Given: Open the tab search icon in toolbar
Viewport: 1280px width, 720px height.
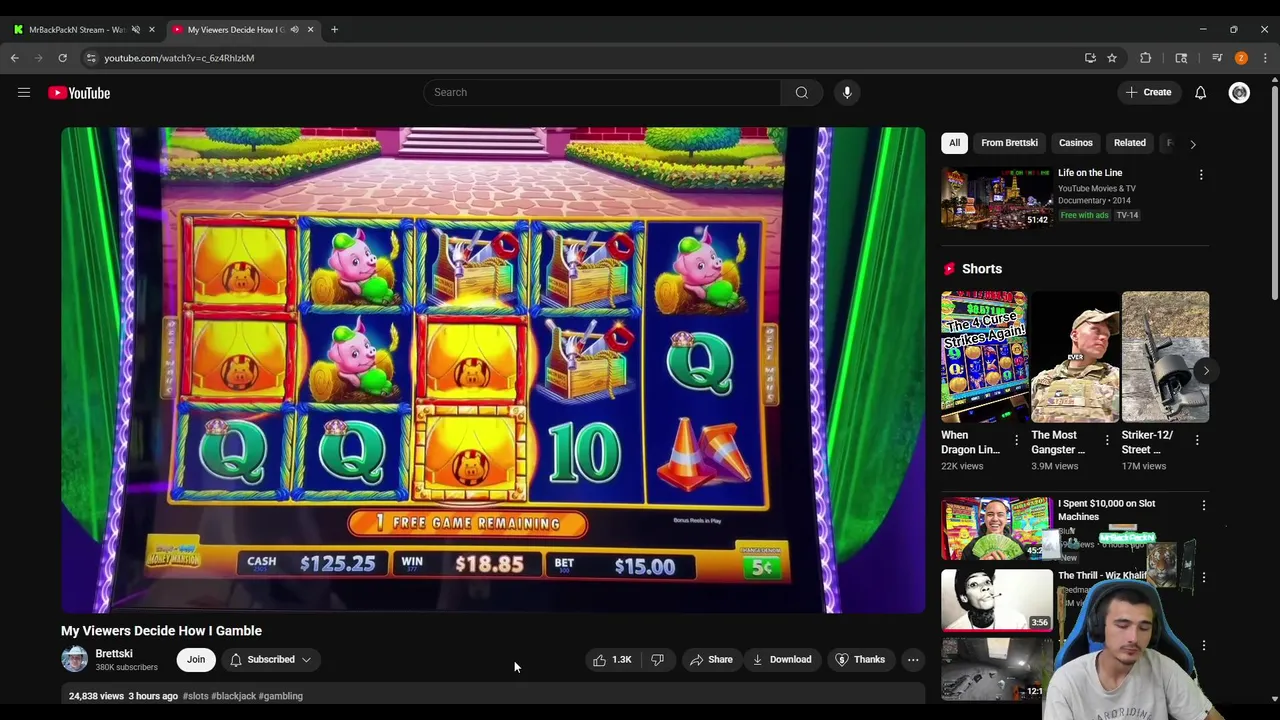Looking at the screenshot, I should pos(1181,58).
